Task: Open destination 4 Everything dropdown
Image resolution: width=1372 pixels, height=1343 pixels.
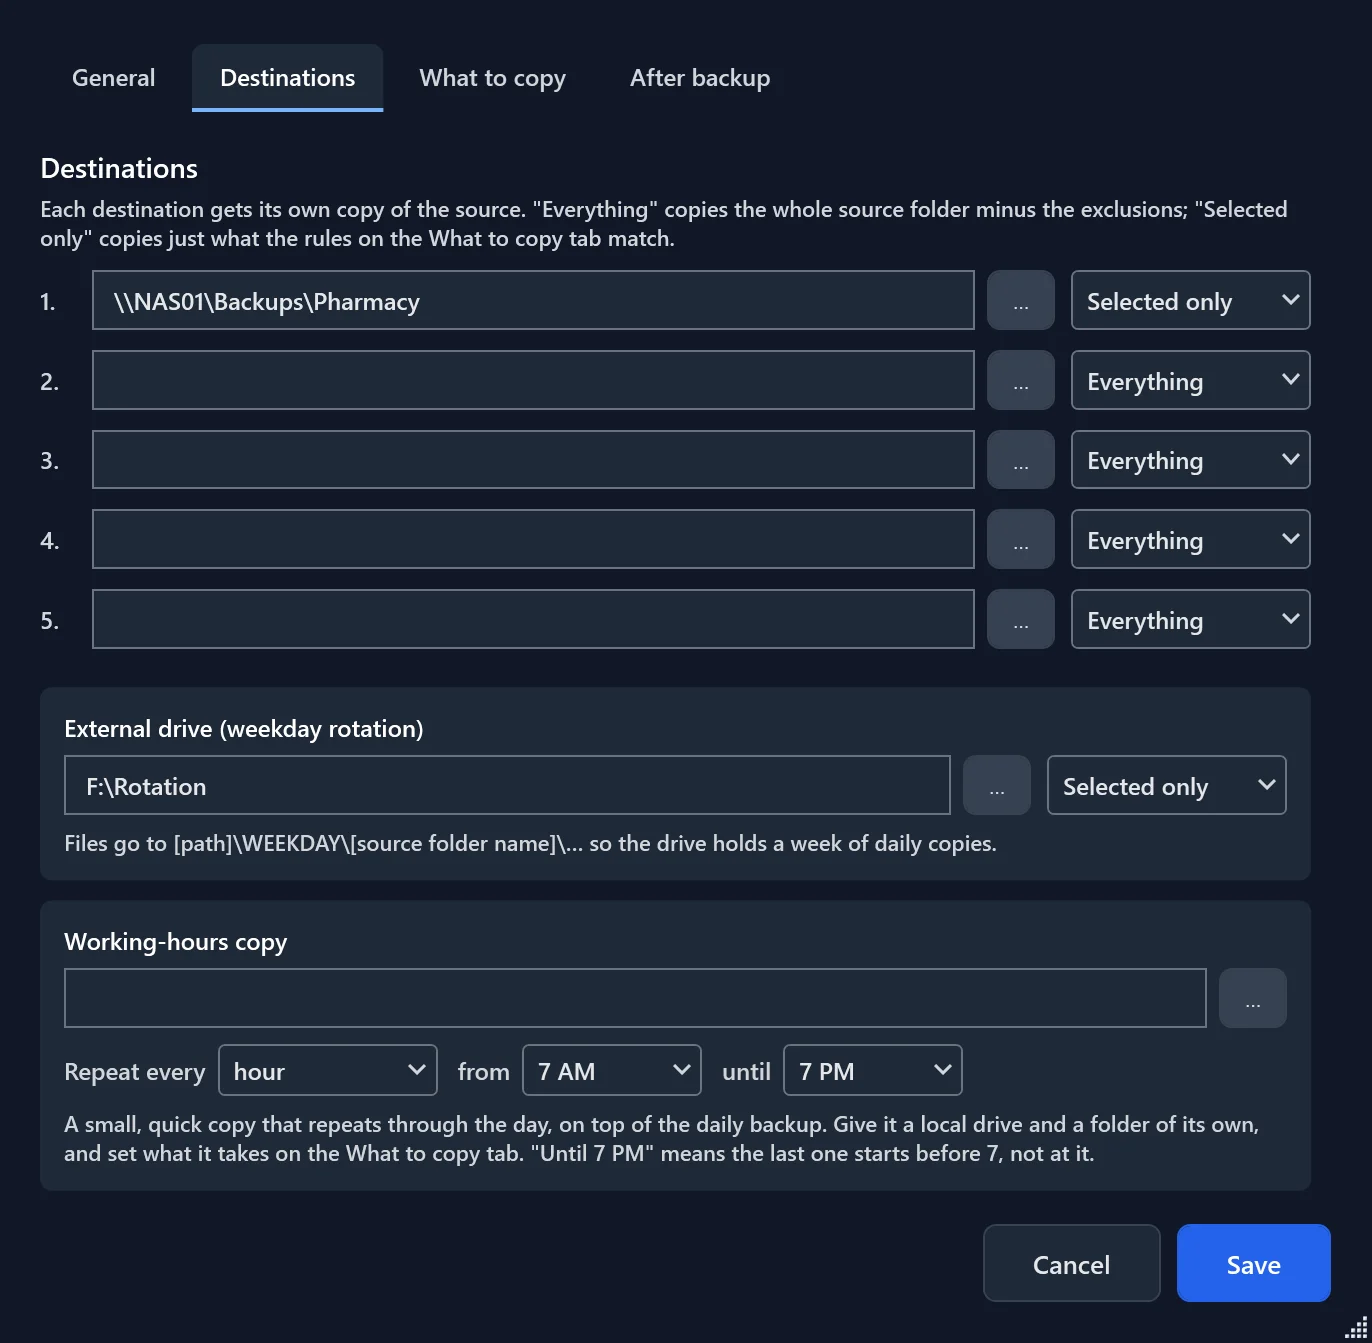Action: tap(1191, 539)
